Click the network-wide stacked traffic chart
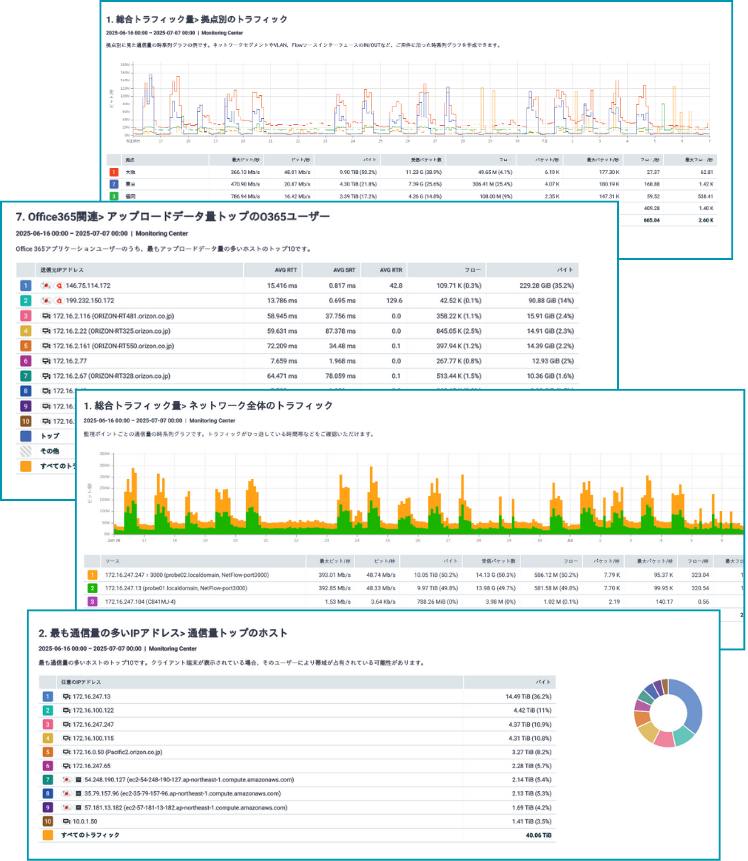The width and height of the screenshot is (748, 861). pyautogui.click(x=428, y=494)
